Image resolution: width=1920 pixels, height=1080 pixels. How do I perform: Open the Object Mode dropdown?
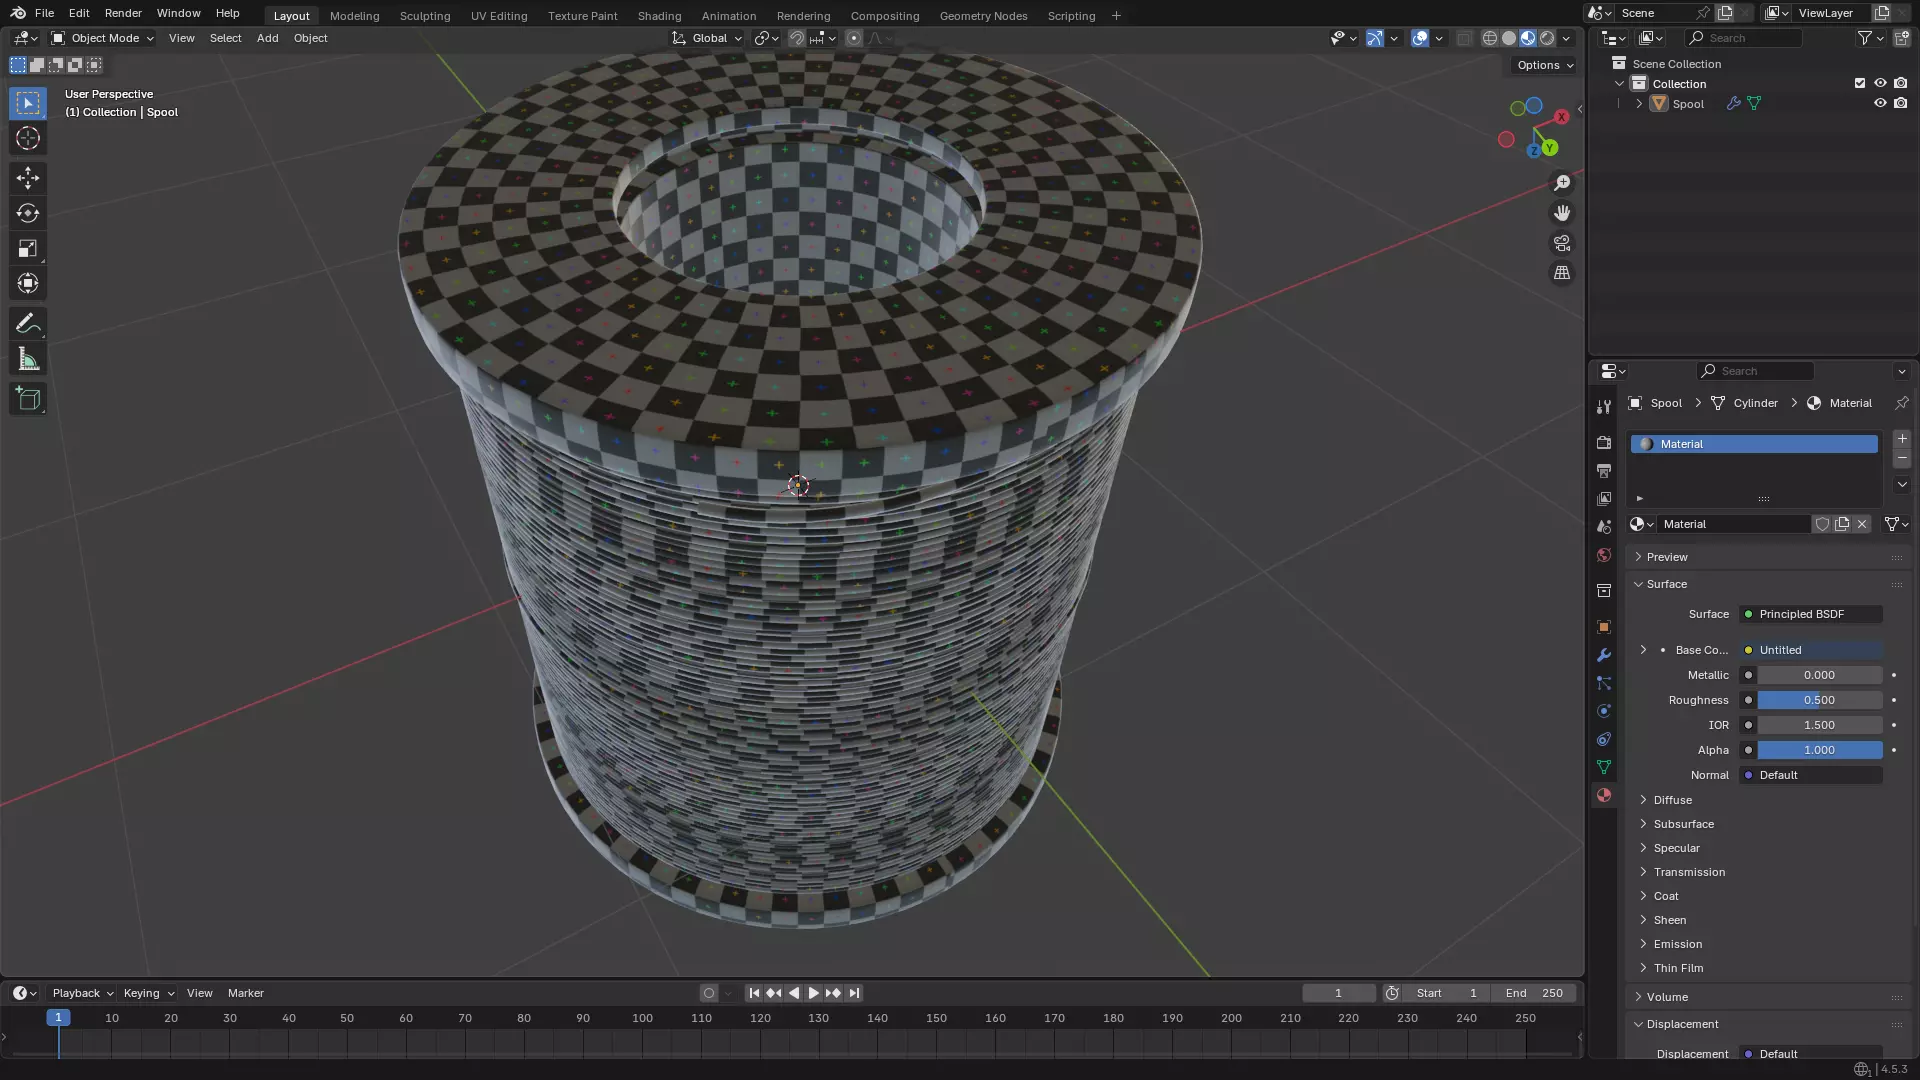pyautogui.click(x=103, y=38)
